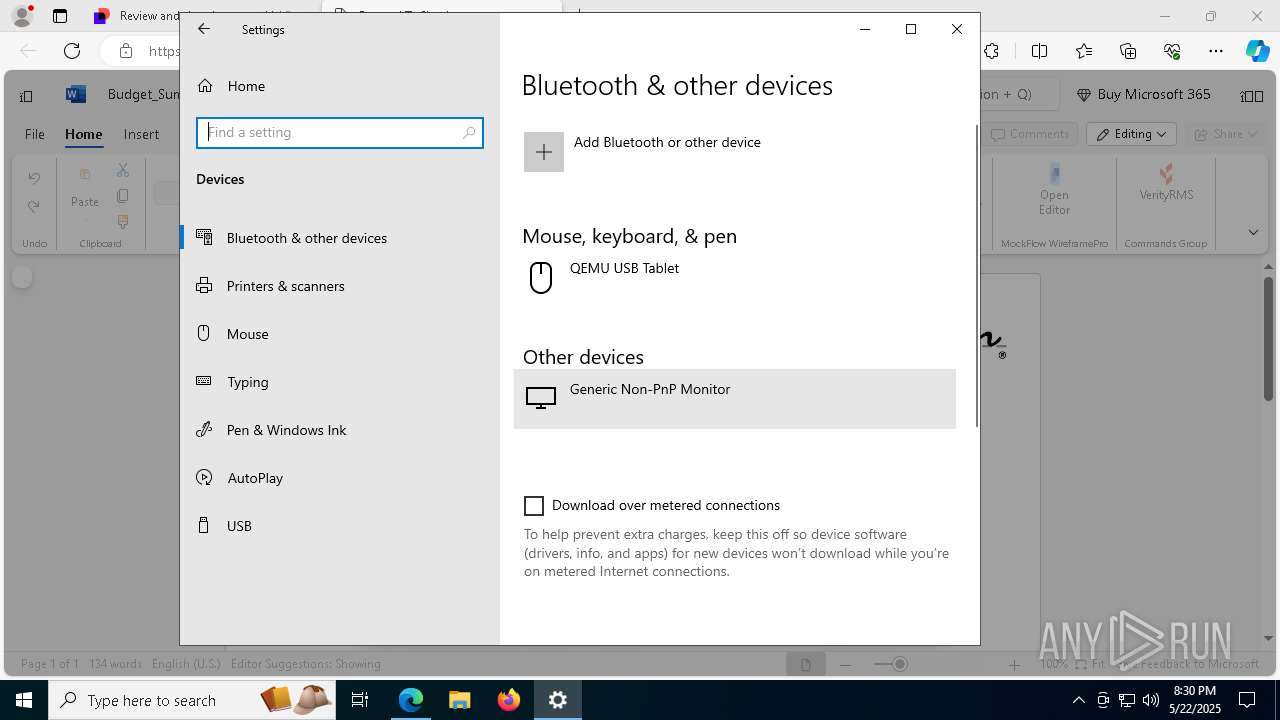1280x720 pixels.
Task: Click English (U.S.) language in status bar
Action: (186, 664)
